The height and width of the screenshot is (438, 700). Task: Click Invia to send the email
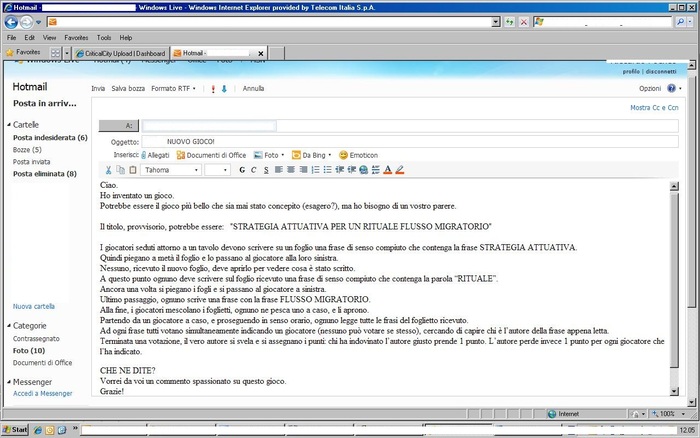pyautogui.click(x=98, y=88)
